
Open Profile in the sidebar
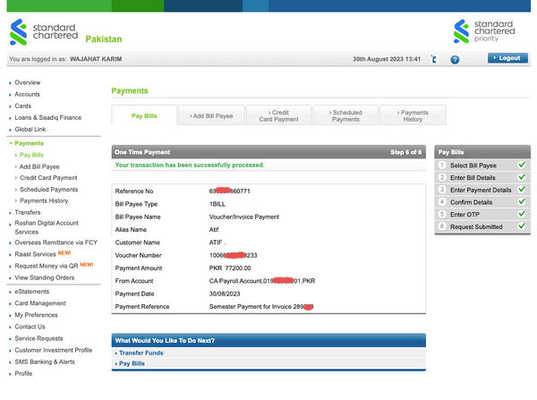[23, 373]
